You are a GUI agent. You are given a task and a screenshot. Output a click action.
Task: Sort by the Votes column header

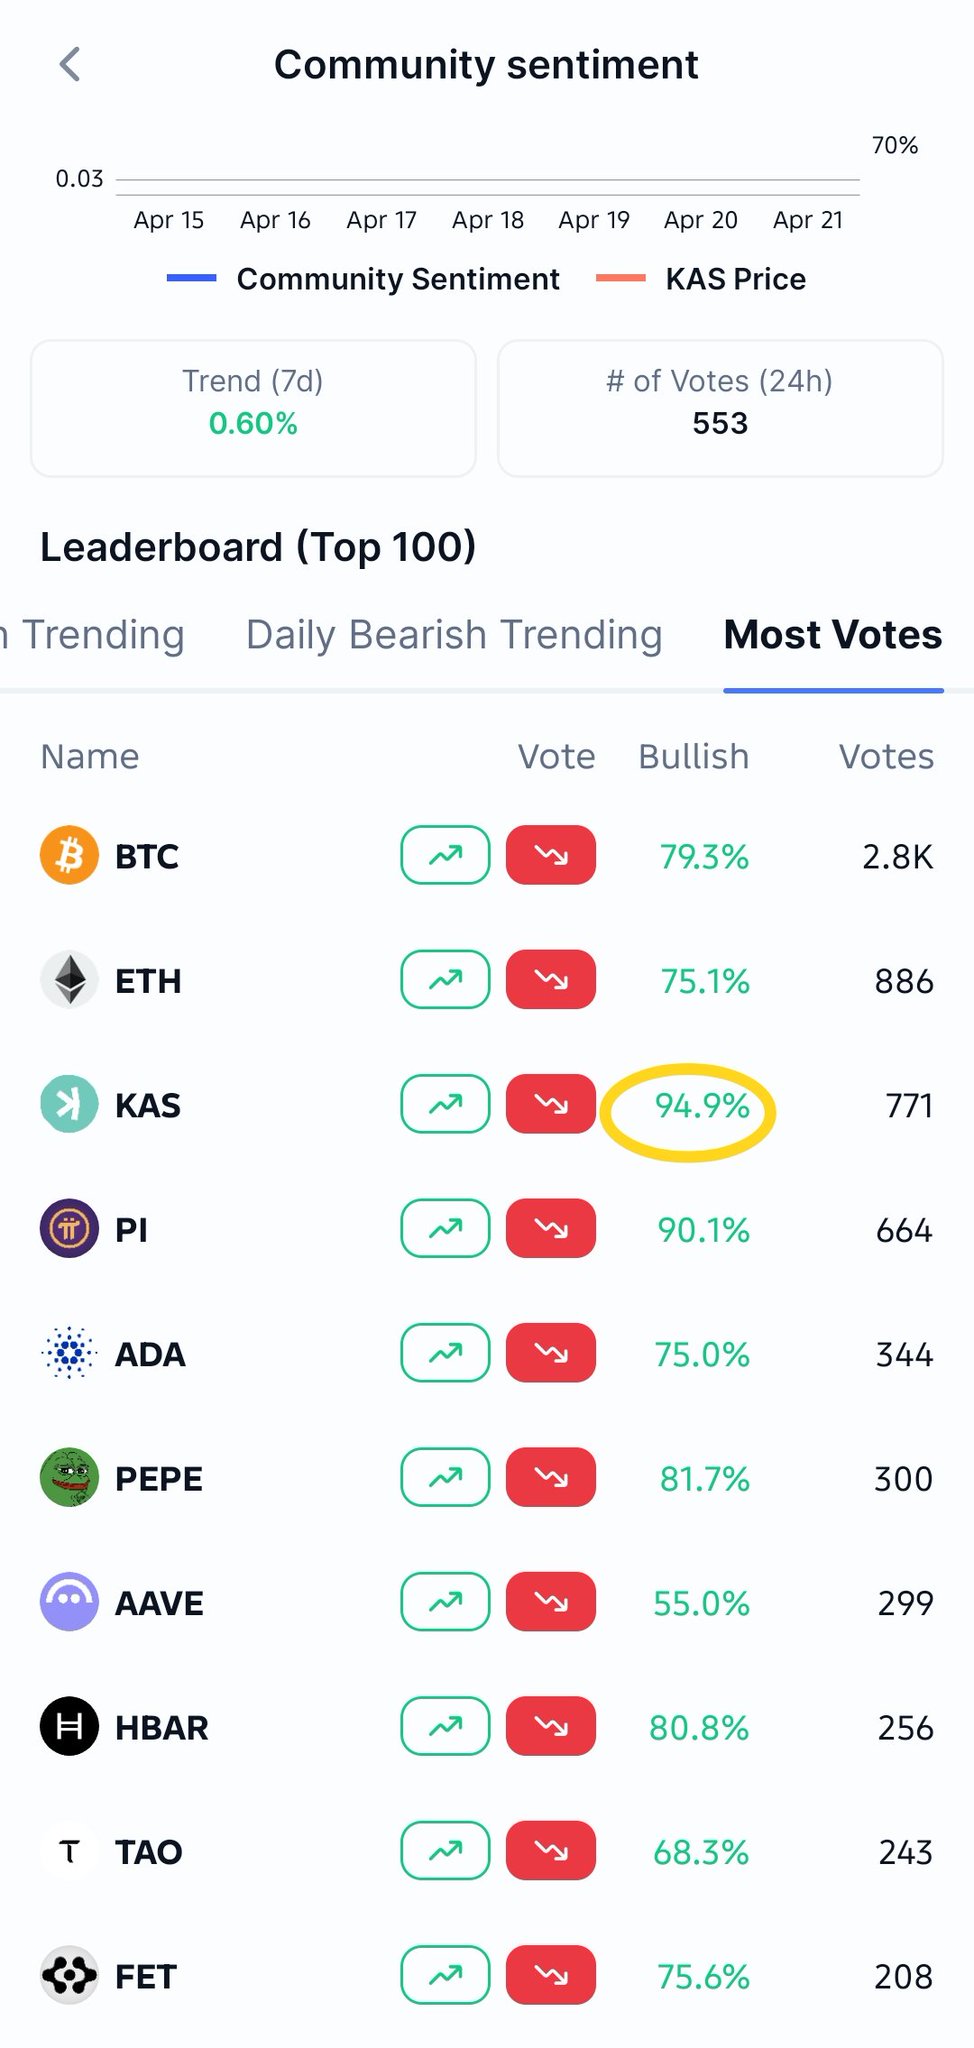[x=886, y=757]
